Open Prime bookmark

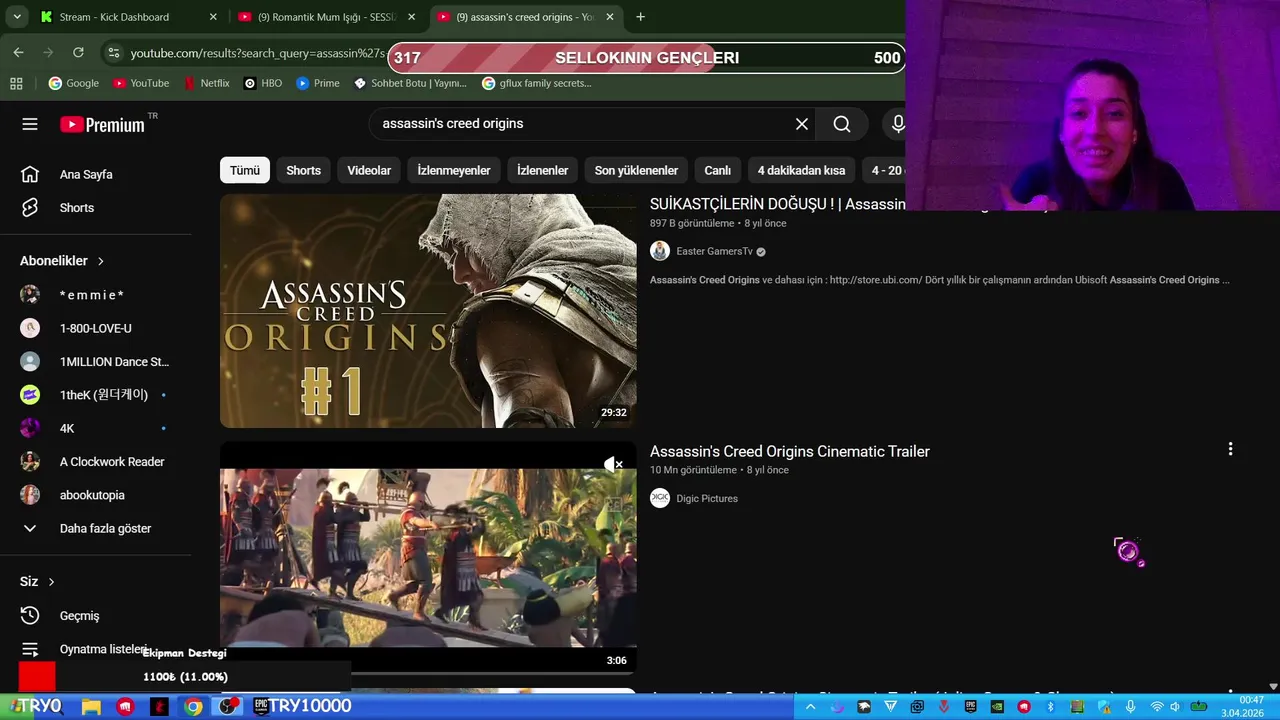coord(318,83)
